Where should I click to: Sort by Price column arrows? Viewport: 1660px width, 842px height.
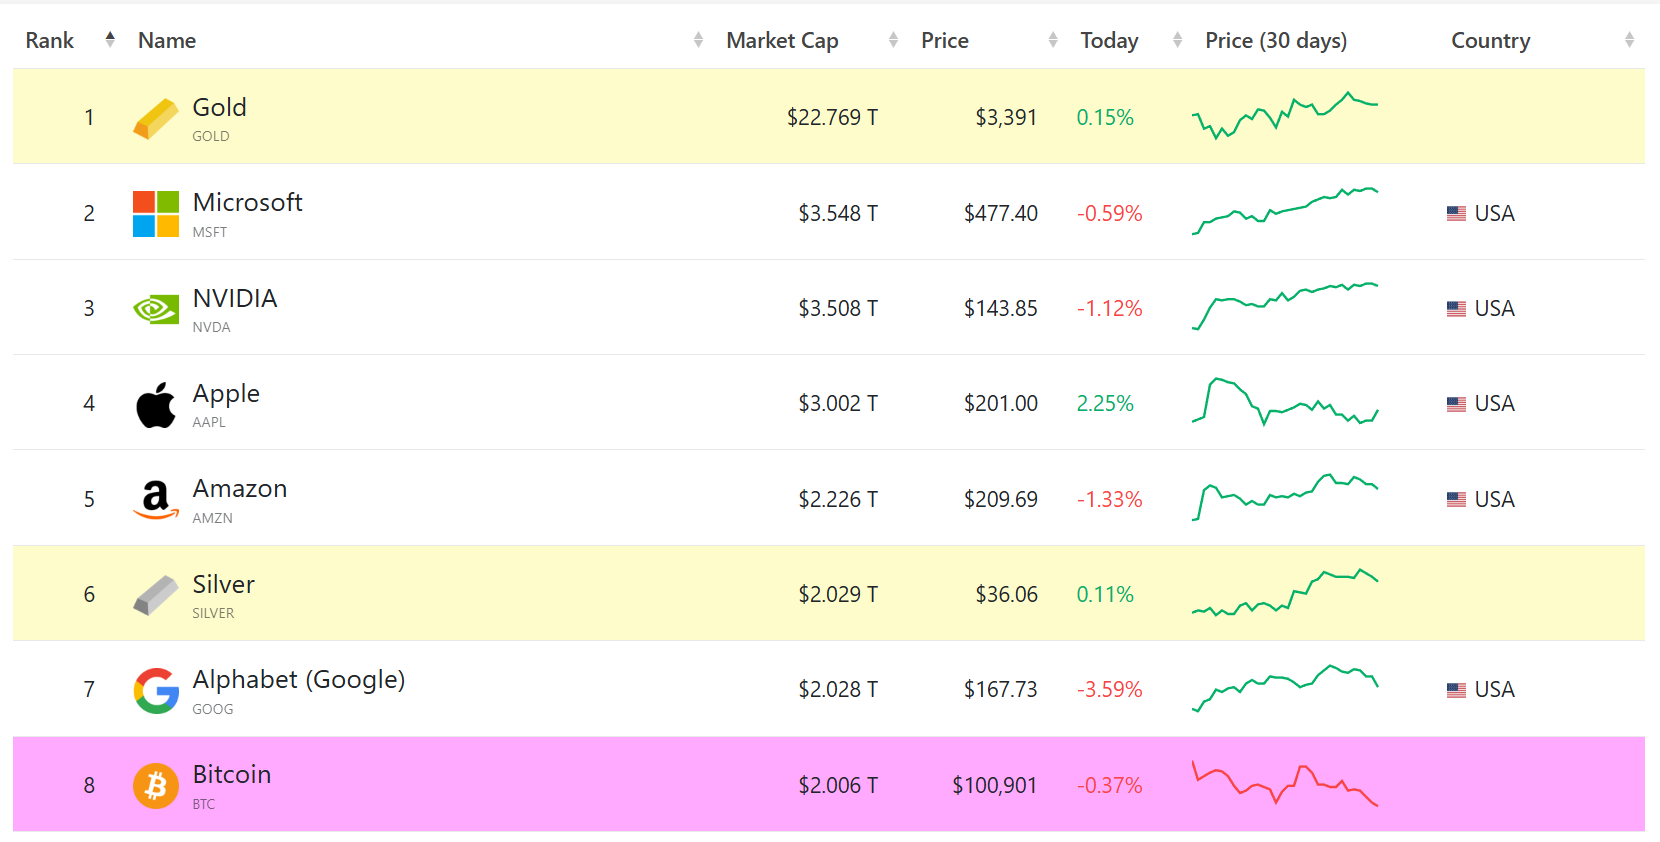point(1053,40)
